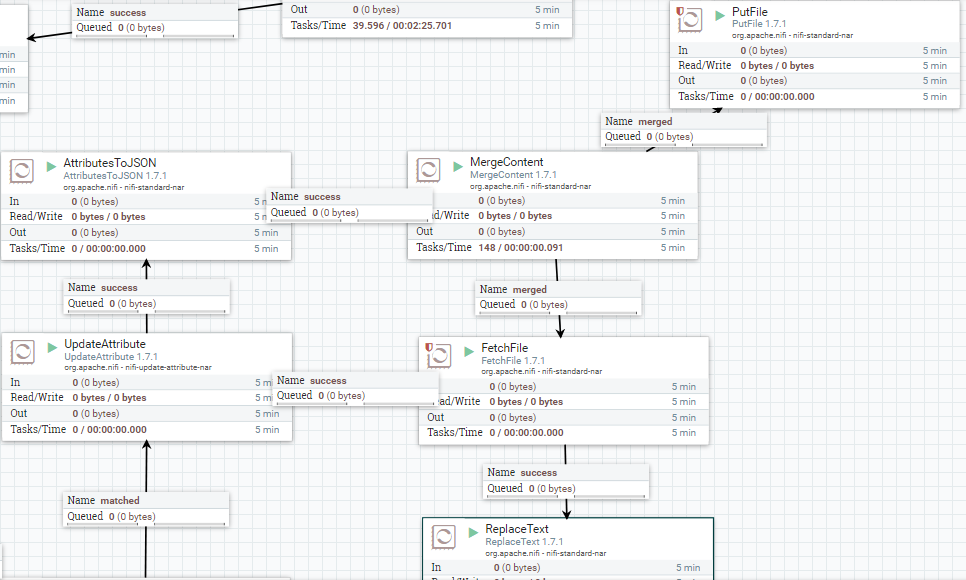Click the AttributesToJSON processor type icon

point(22,170)
